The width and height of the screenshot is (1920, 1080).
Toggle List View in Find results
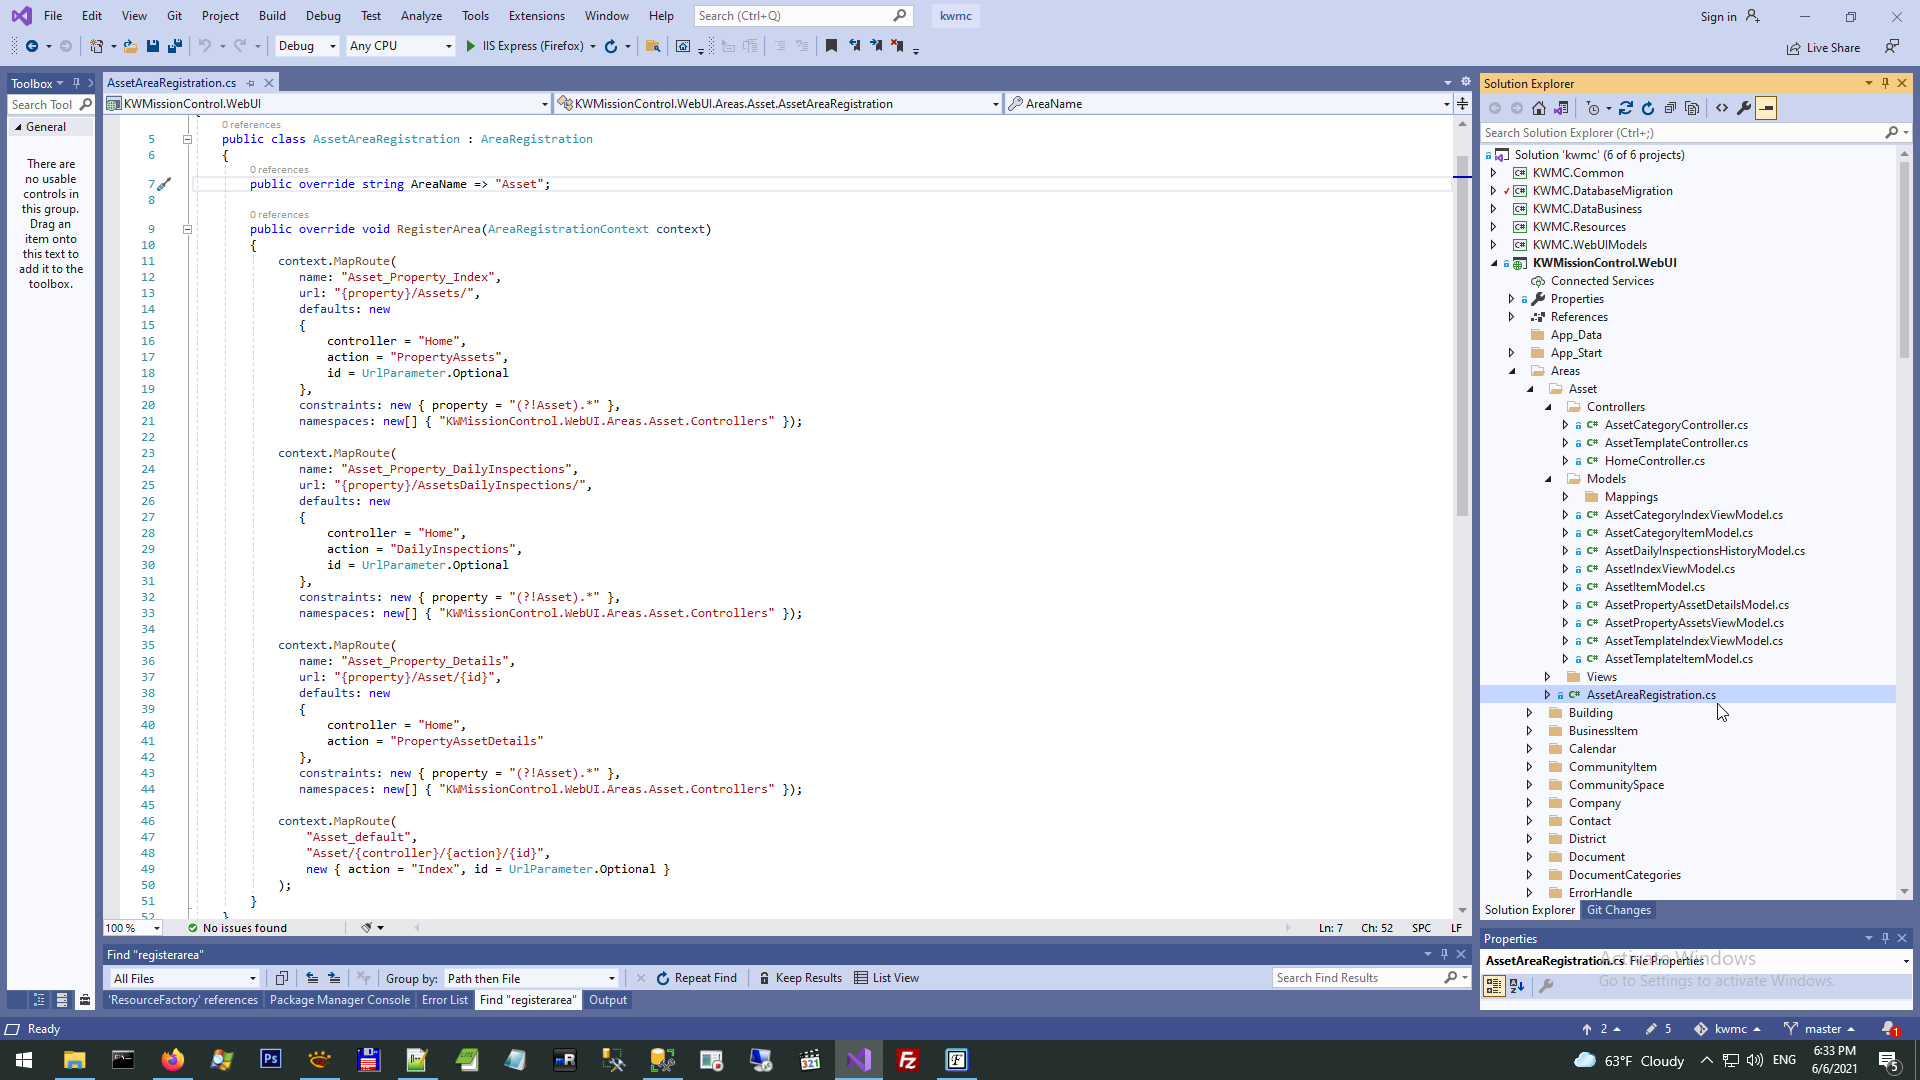(x=886, y=978)
